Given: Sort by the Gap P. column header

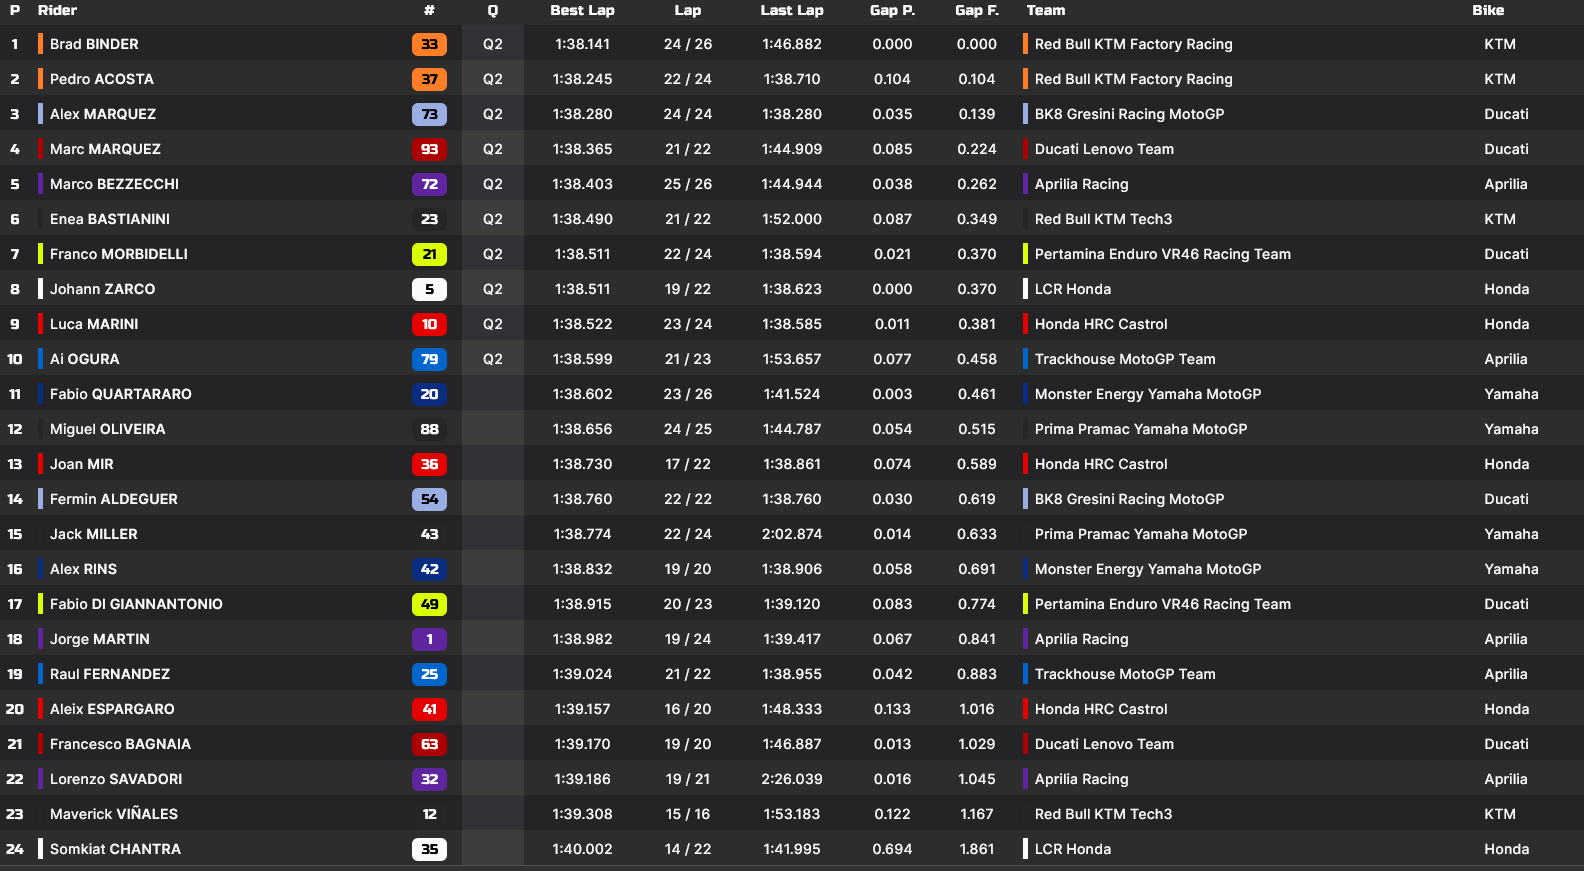Looking at the screenshot, I should coord(892,10).
